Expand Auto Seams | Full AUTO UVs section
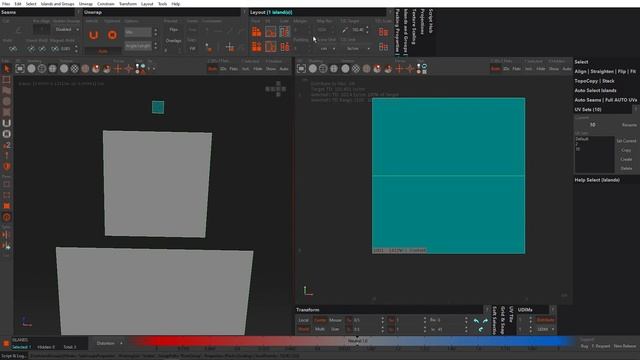Screen dimensions: 640x360 [x=606, y=100]
